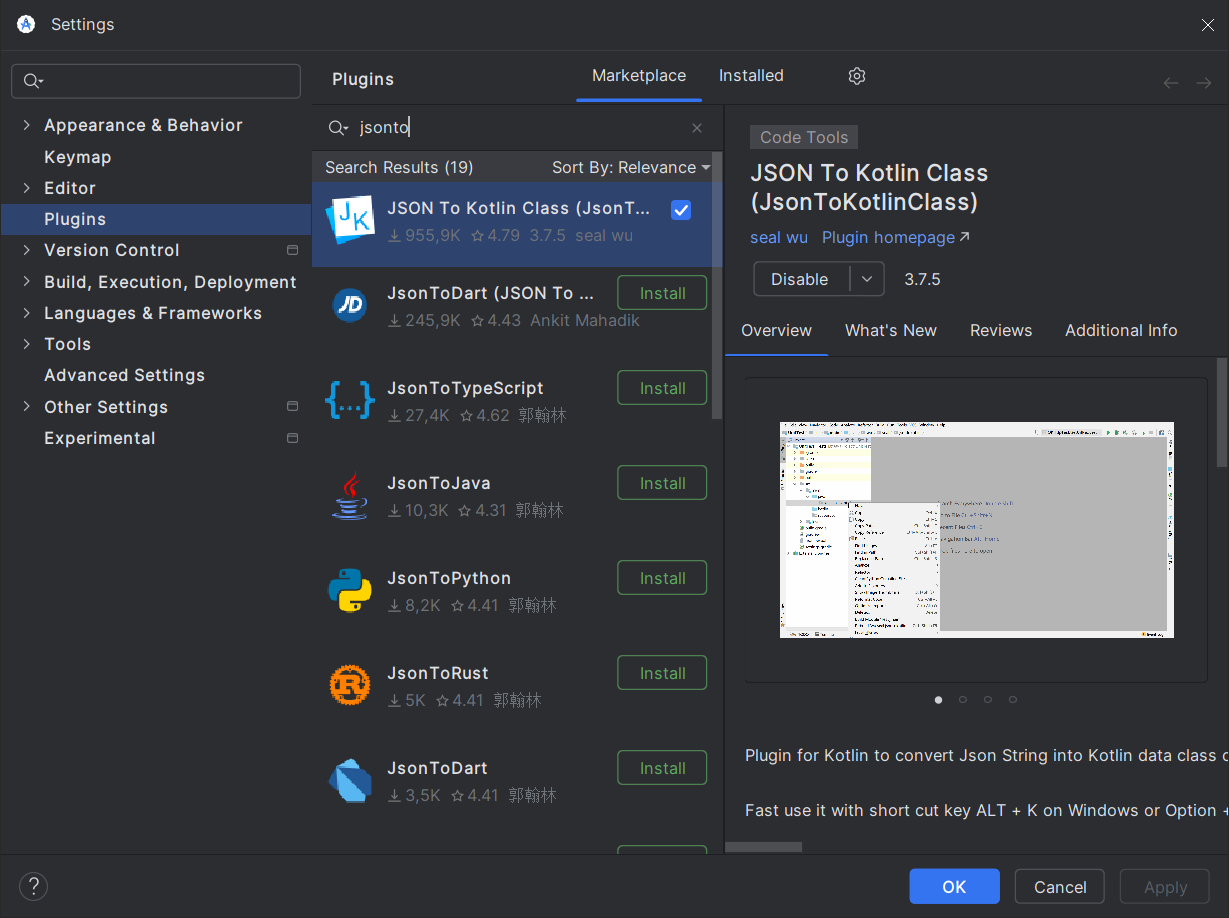Viewport: 1229px width, 918px height.
Task: Navigate forward with right arrow
Action: pos(1204,83)
